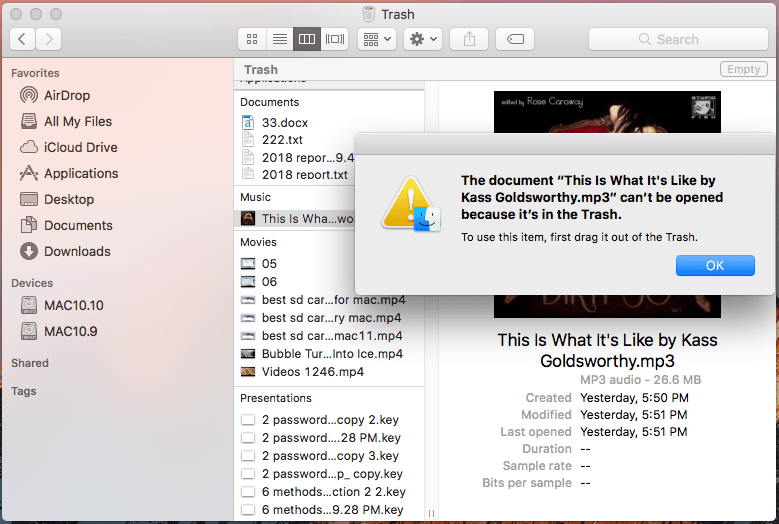Select Videos 1246.mp4
The image size is (779, 524).
(x=312, y=372)
